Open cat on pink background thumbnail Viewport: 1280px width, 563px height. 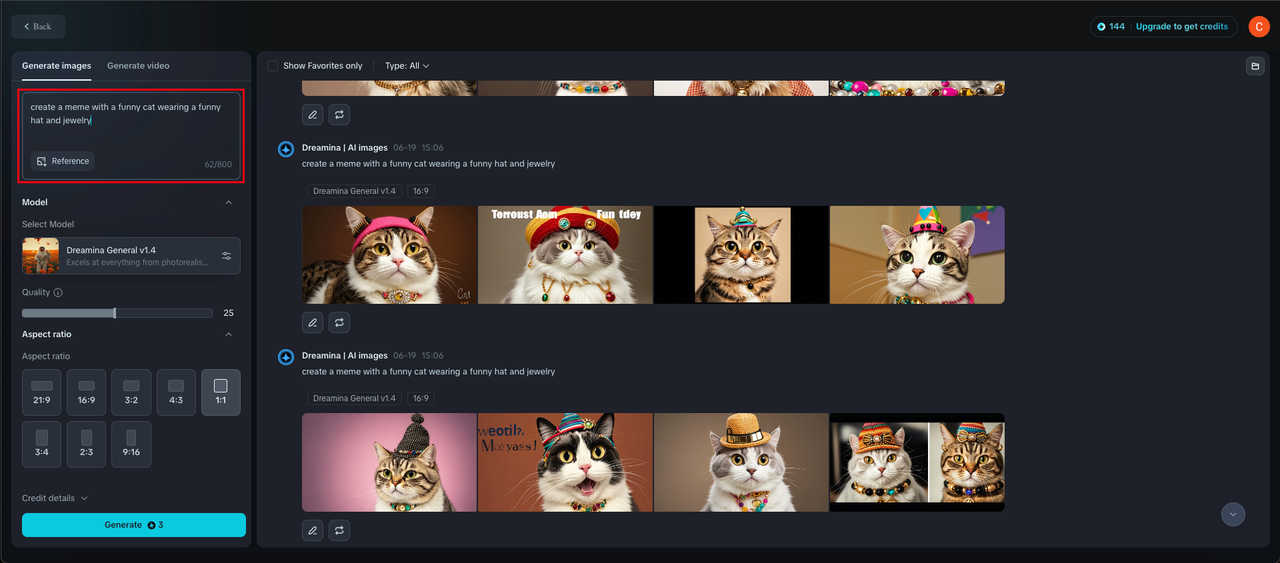(390, 462)
